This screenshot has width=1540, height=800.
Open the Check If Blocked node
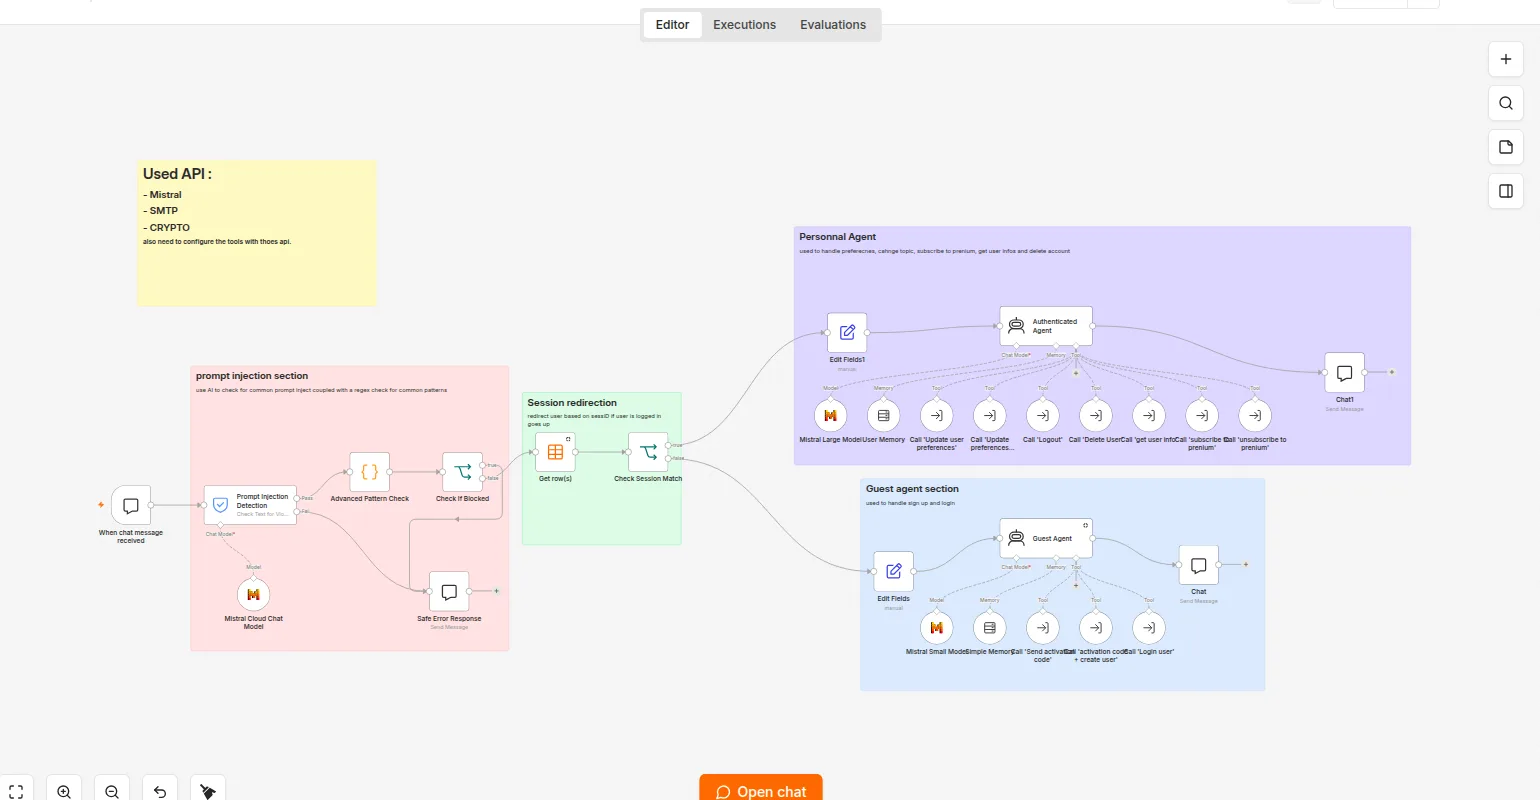[x=462, y=472]
